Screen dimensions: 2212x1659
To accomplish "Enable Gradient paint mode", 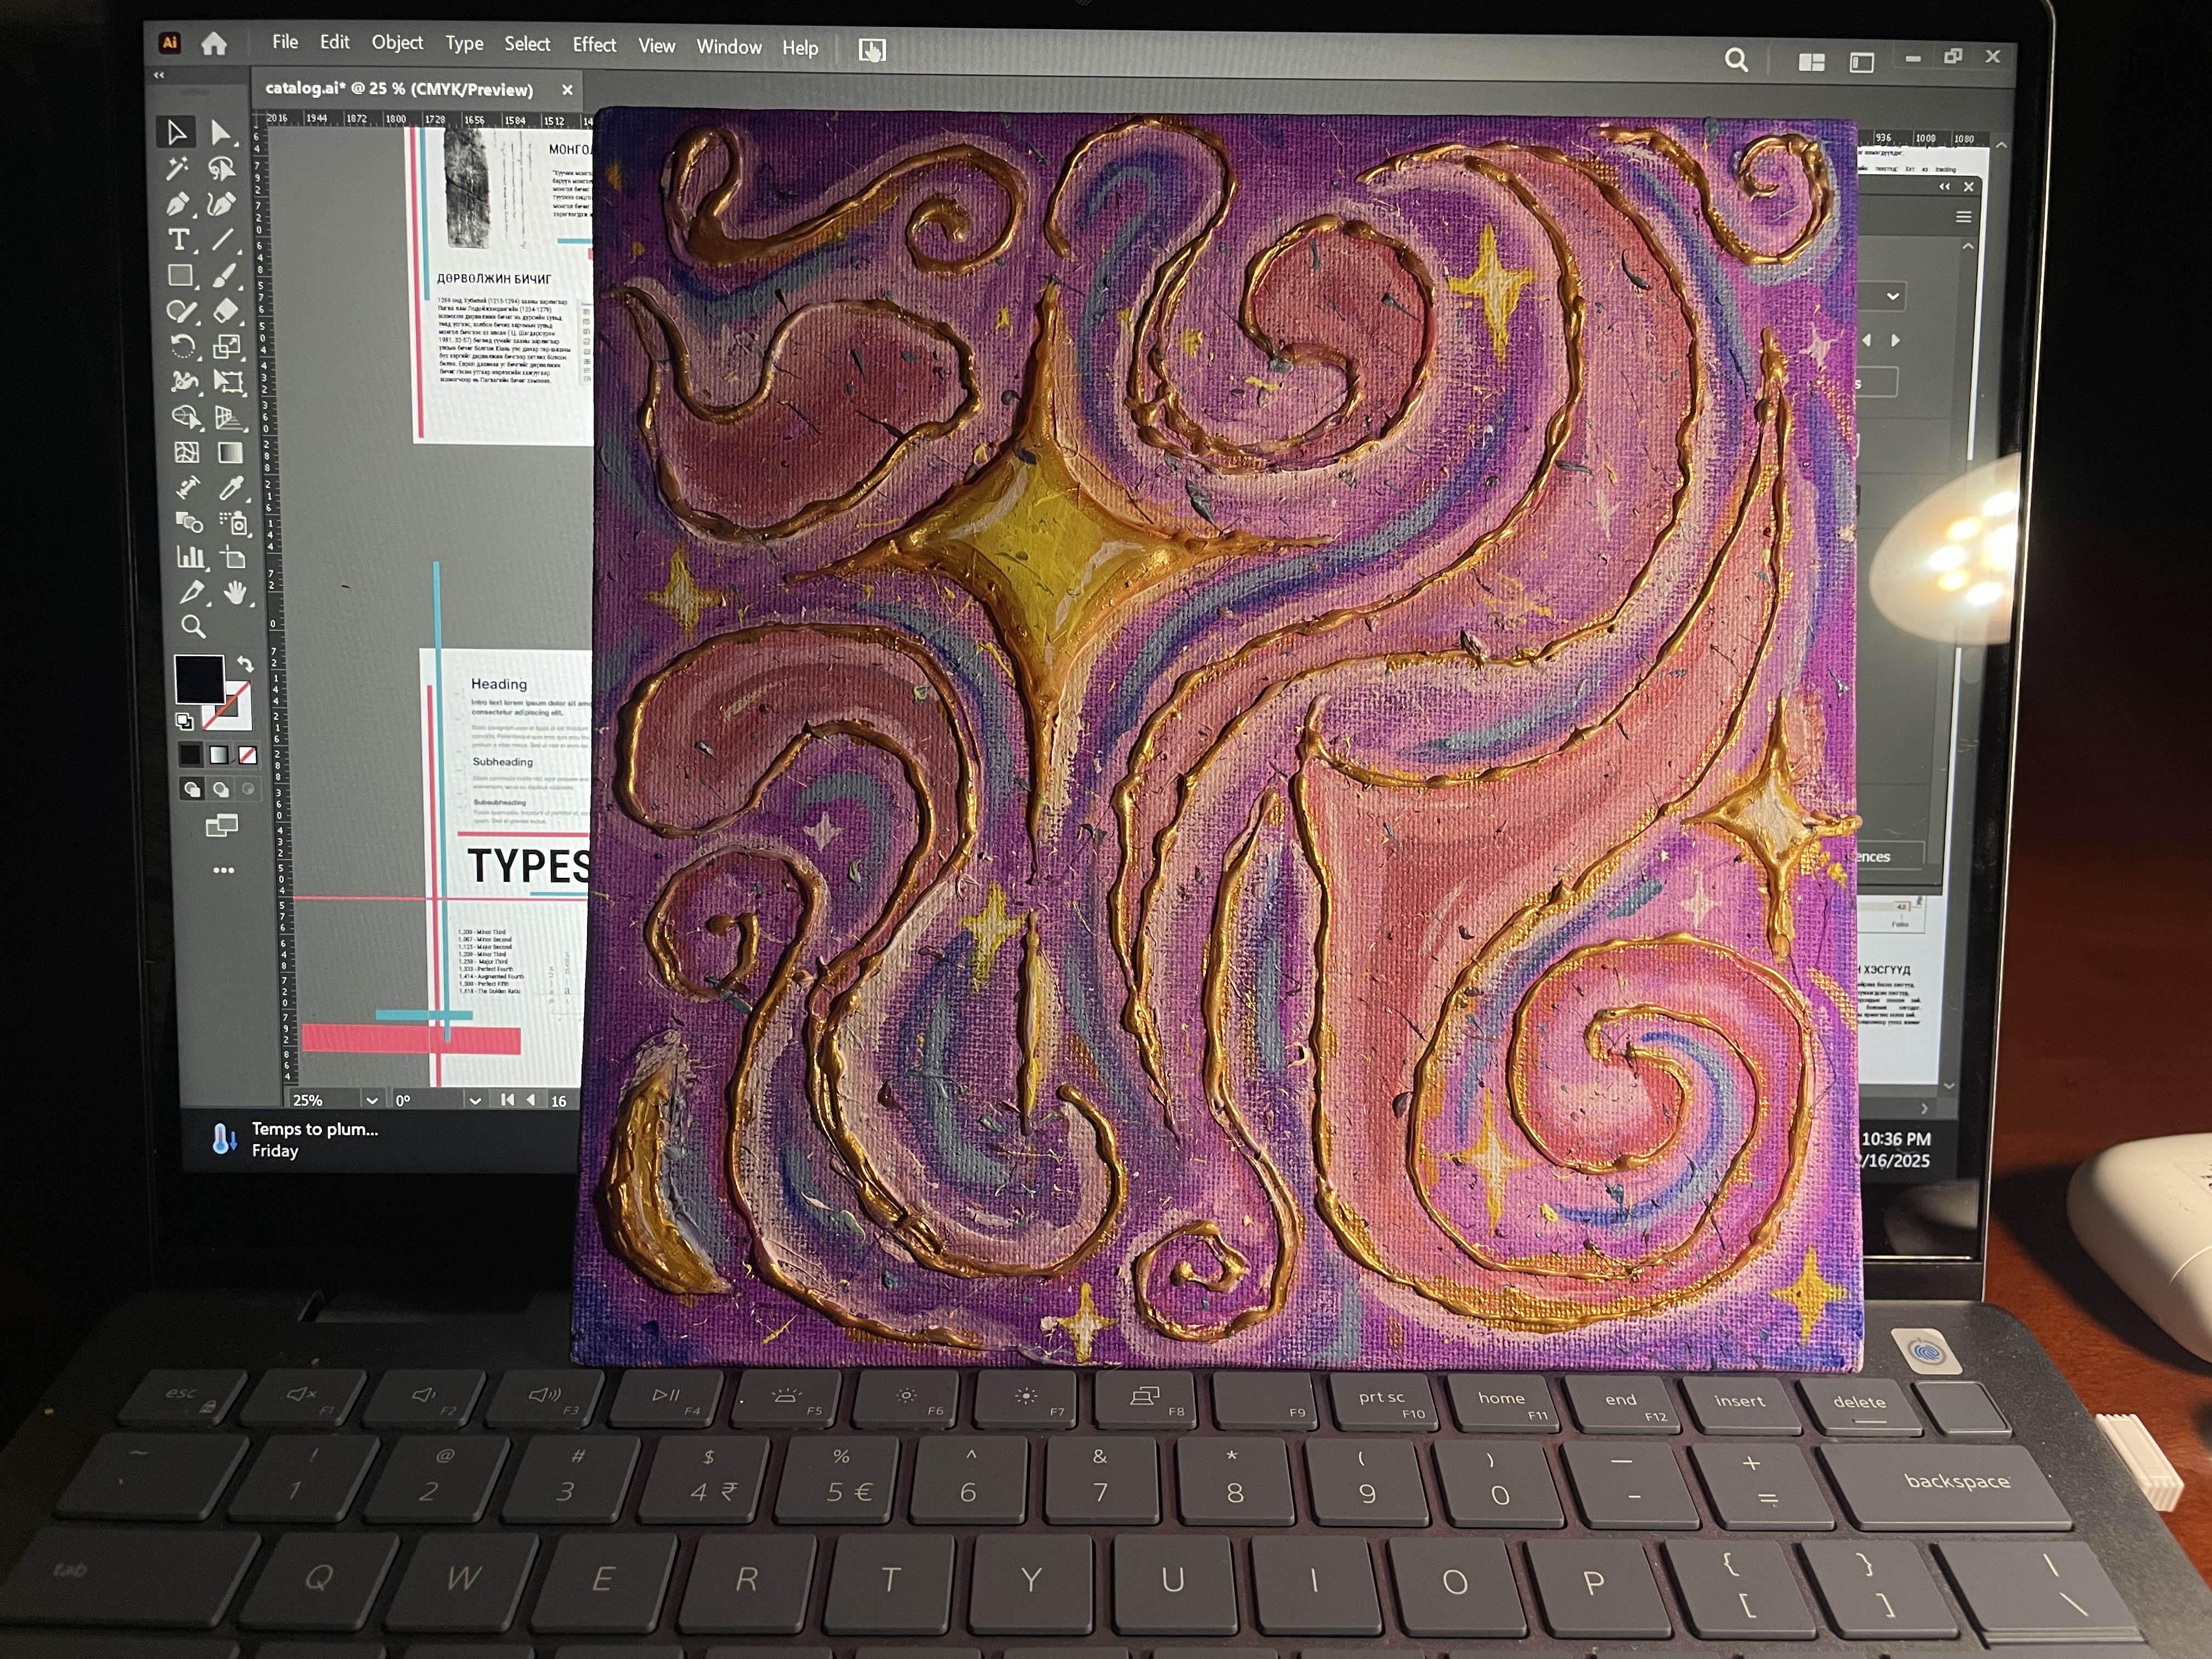I will (219, 755).
